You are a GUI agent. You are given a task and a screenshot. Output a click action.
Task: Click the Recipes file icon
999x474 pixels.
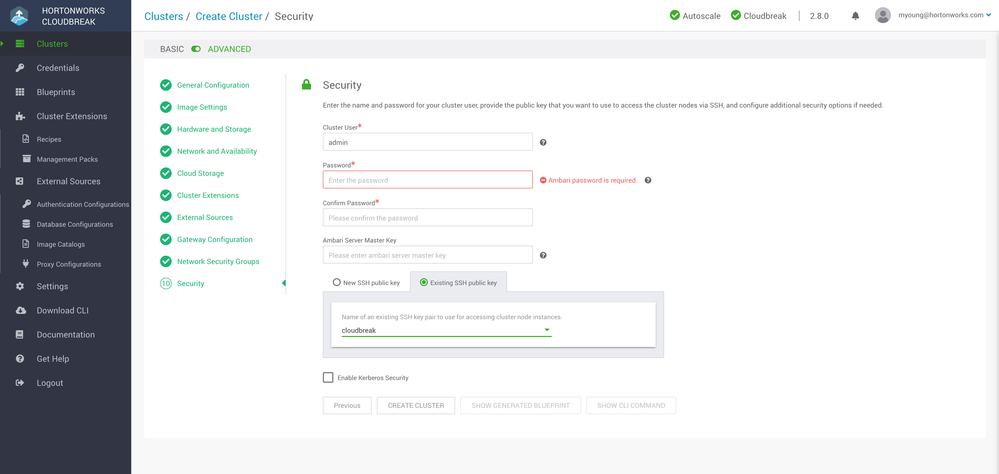point(26,139)
